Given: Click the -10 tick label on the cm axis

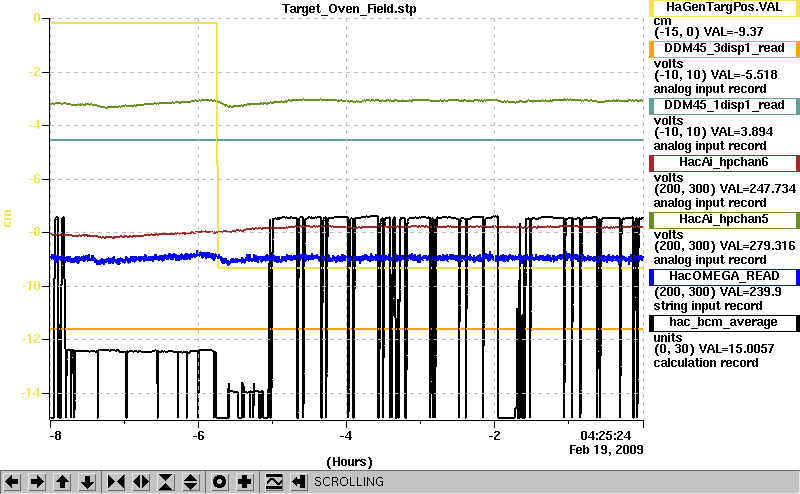Looking at the screenshot, I should (31, 285).
